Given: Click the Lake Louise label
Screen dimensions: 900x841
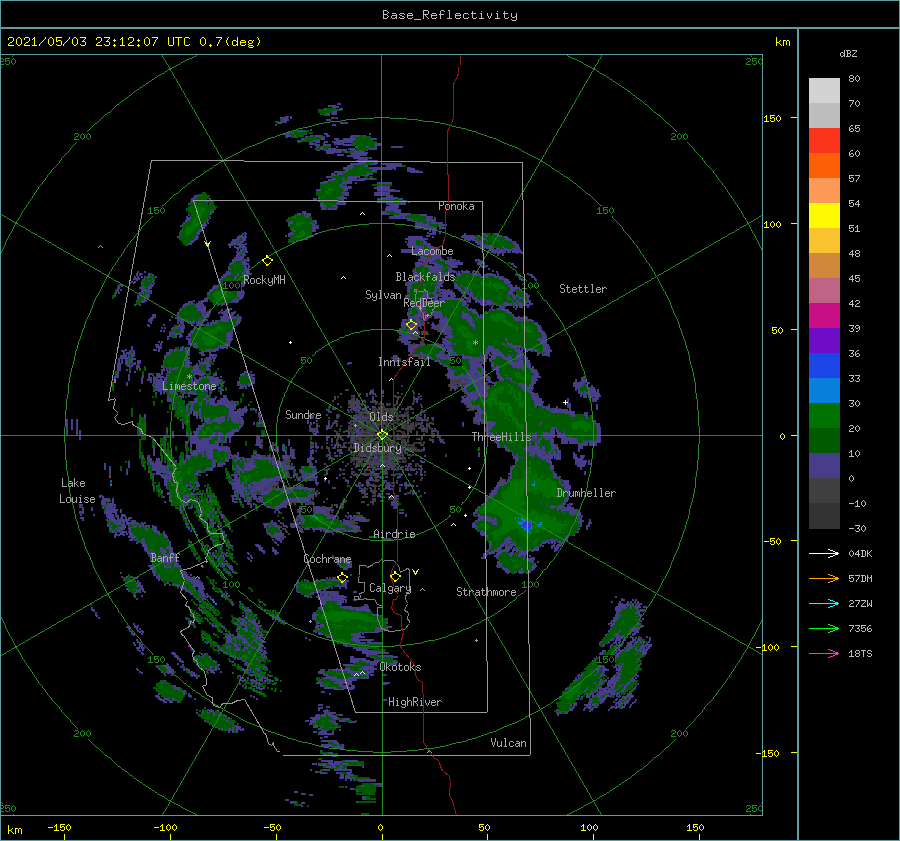Looking at the screenshot, I should (x=77, y=491).
